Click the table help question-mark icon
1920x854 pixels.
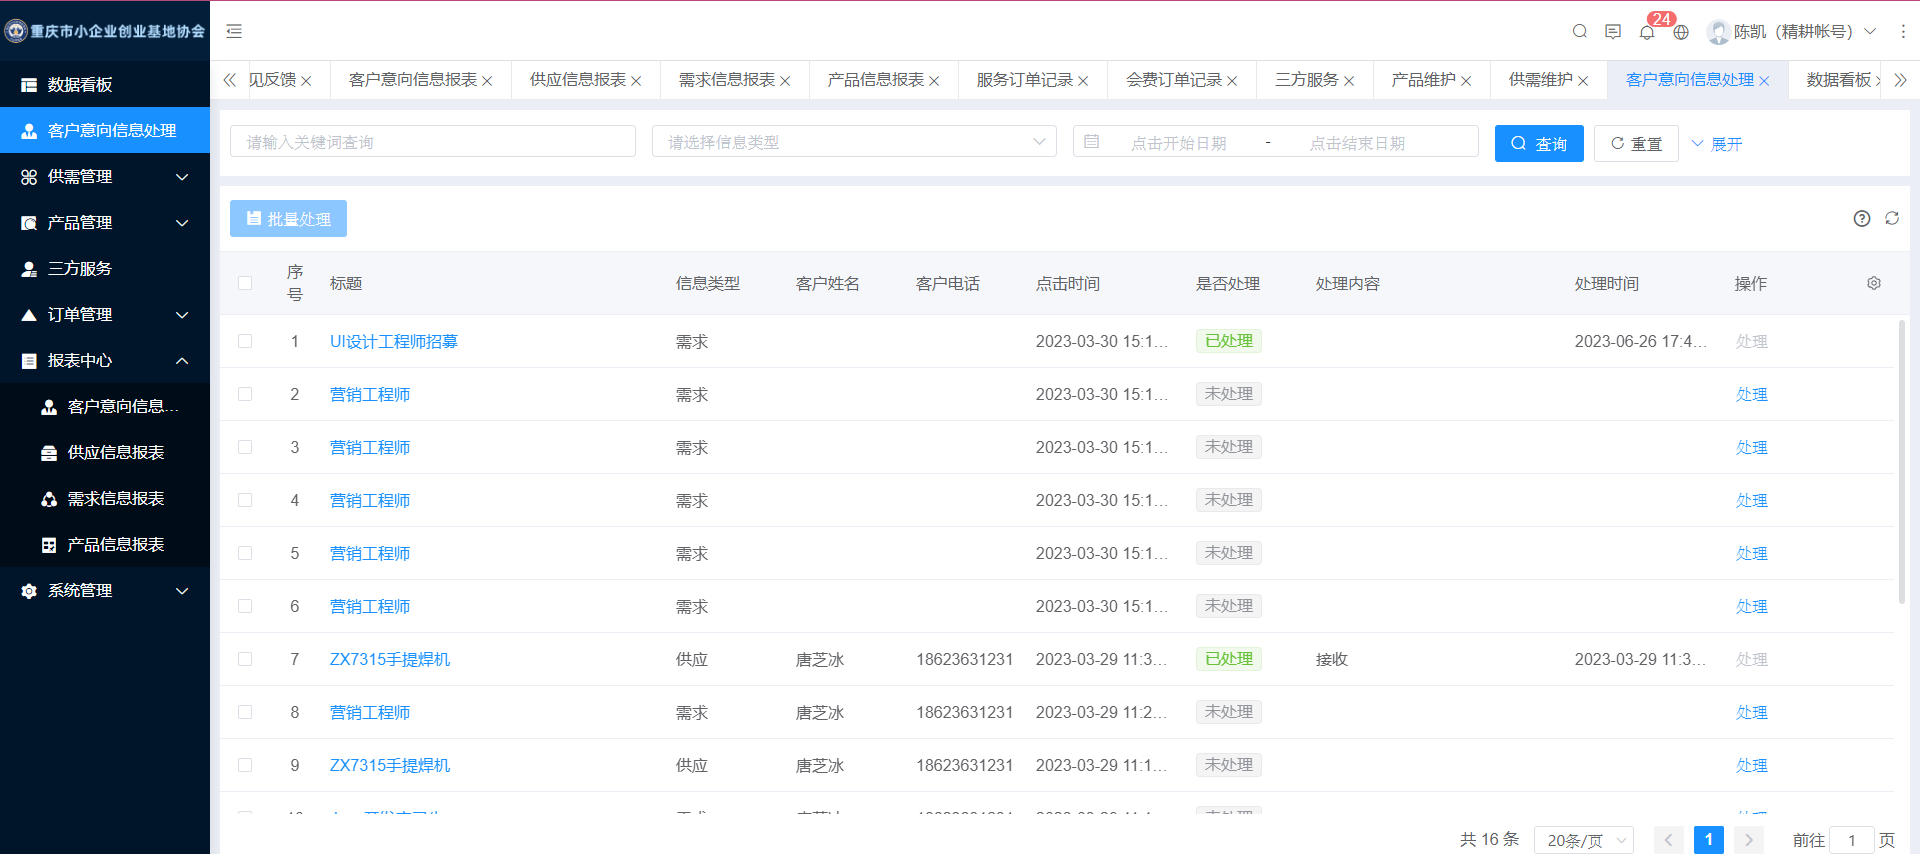1862,218
